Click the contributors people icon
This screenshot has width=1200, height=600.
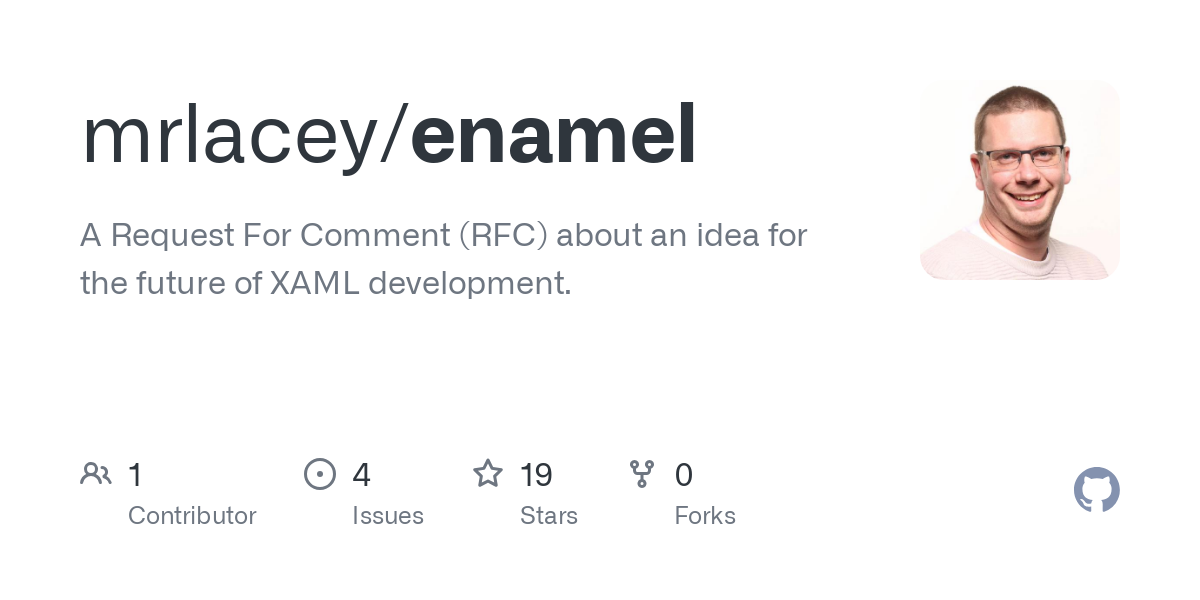pyautogui.click(x=96, y=474)
